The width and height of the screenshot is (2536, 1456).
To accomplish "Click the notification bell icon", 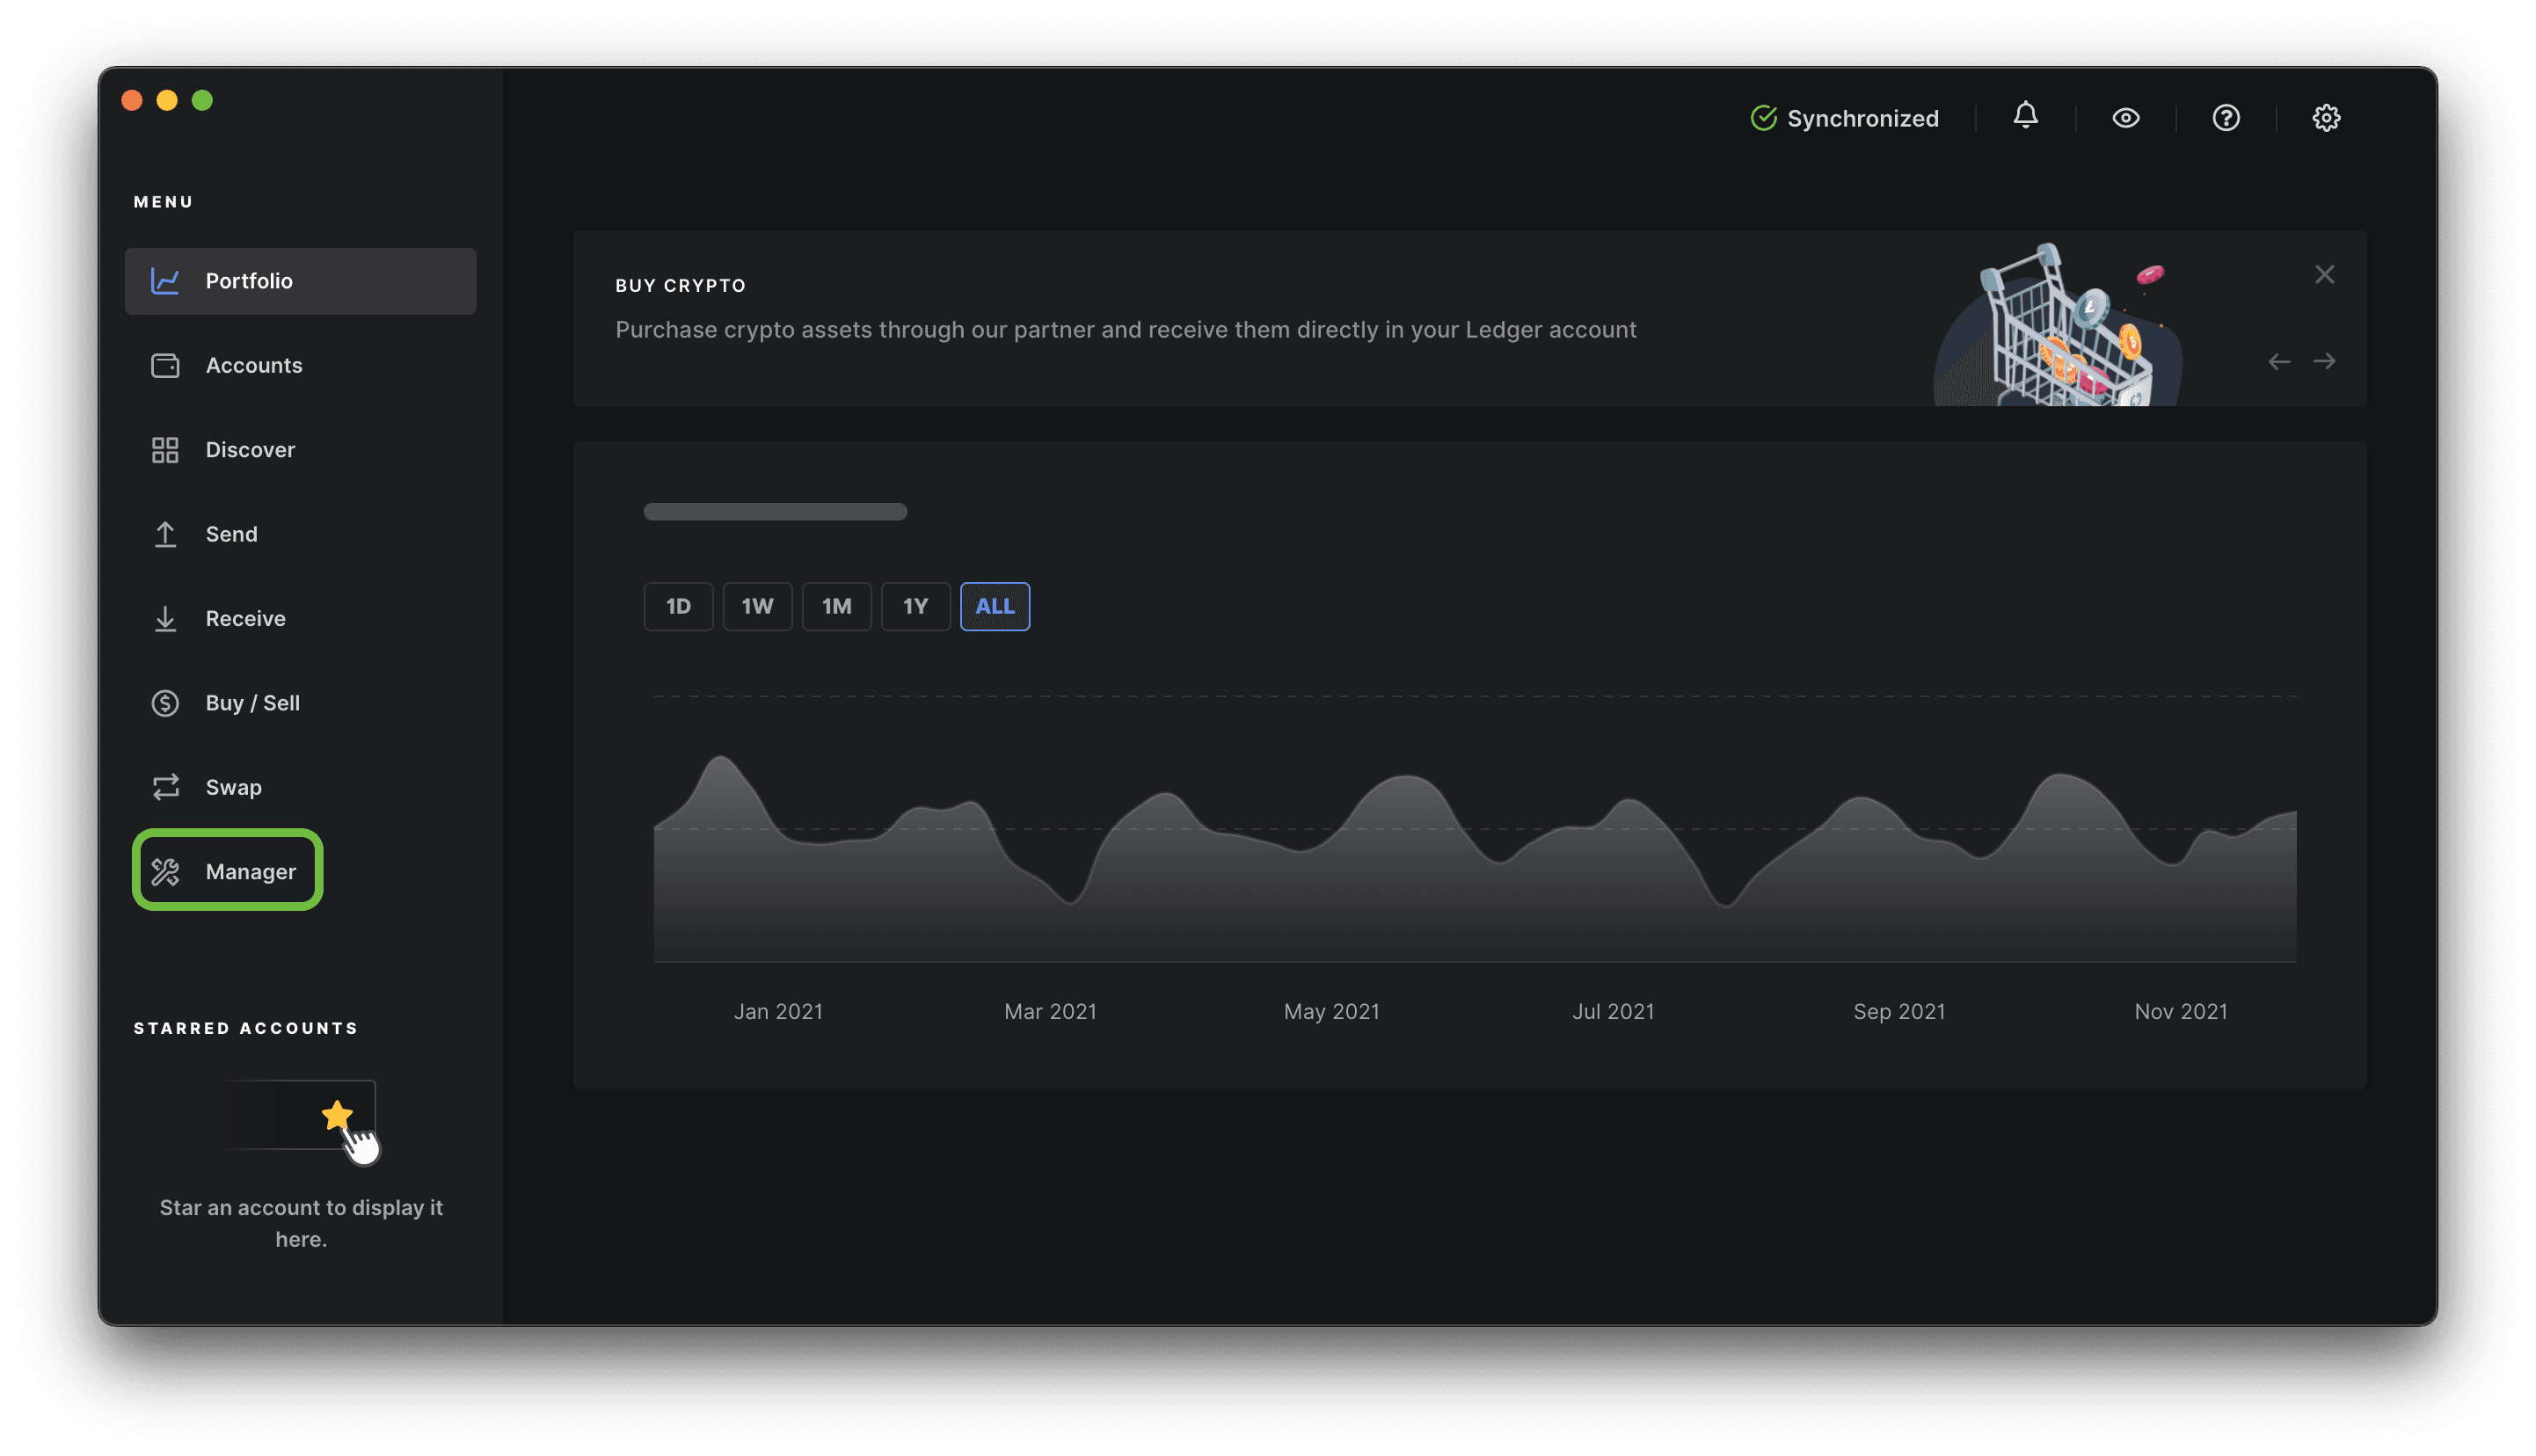I will (x=2026, y=117).
